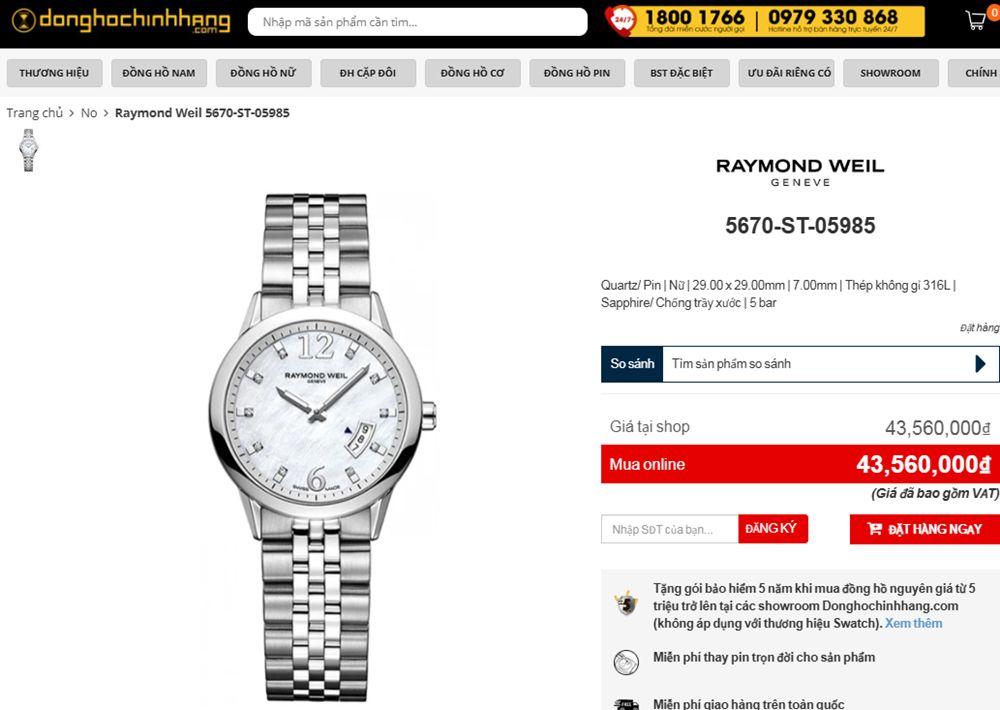This screenshot has width=1000, height=710.
Task: Click the ĐĂNG KÝ button
Action: coord(772,529)
